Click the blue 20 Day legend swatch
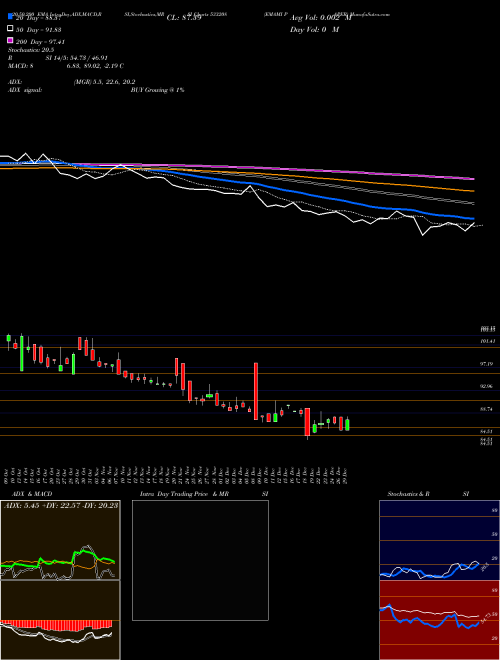The height and width of the screenshot is (660, 500). [x=10, y=17]
